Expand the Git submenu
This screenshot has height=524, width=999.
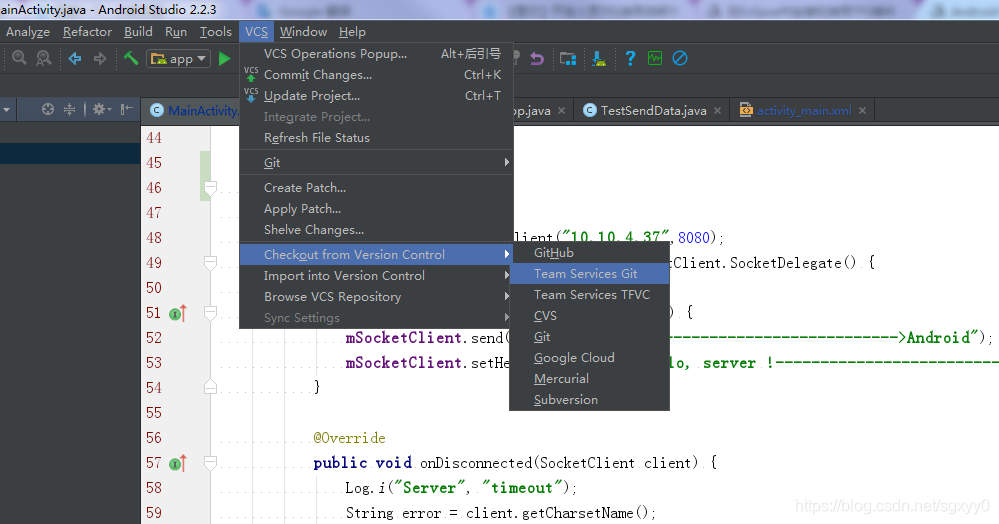377,163
